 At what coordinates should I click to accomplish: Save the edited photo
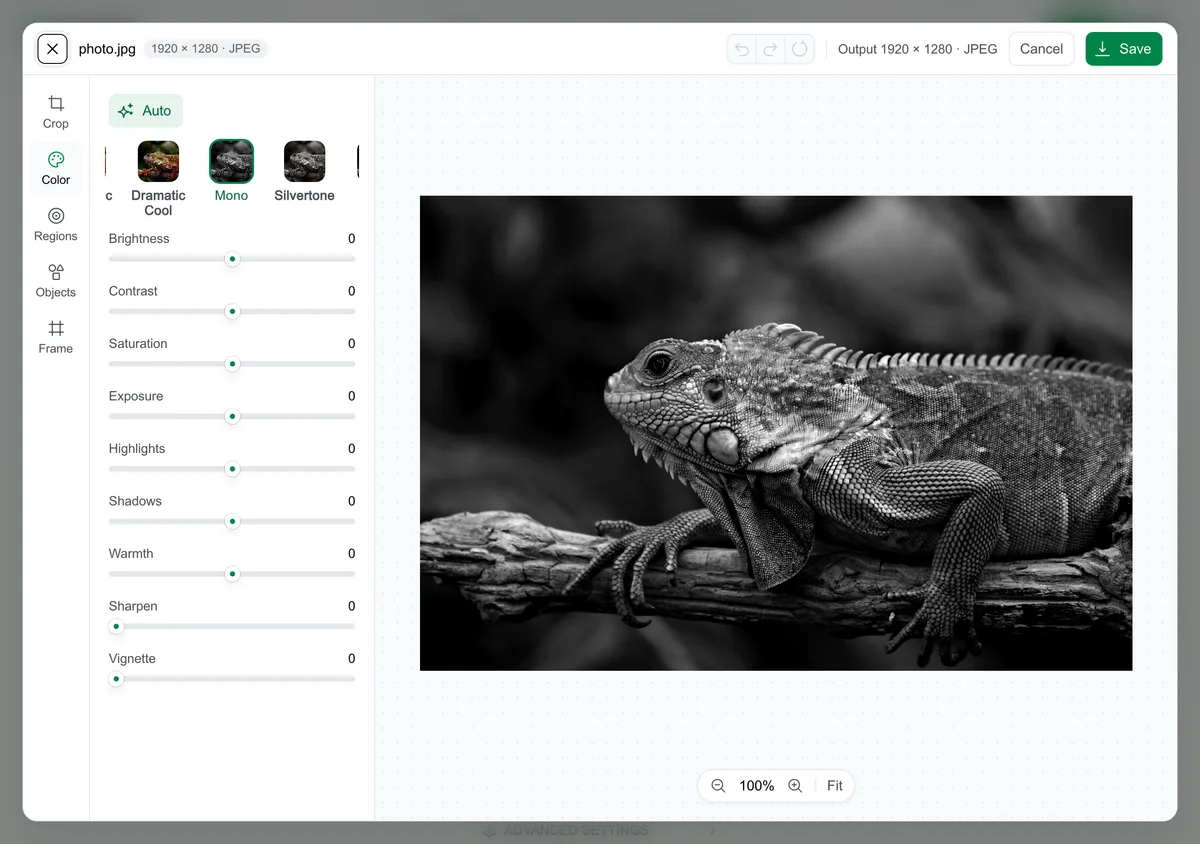1124,49
